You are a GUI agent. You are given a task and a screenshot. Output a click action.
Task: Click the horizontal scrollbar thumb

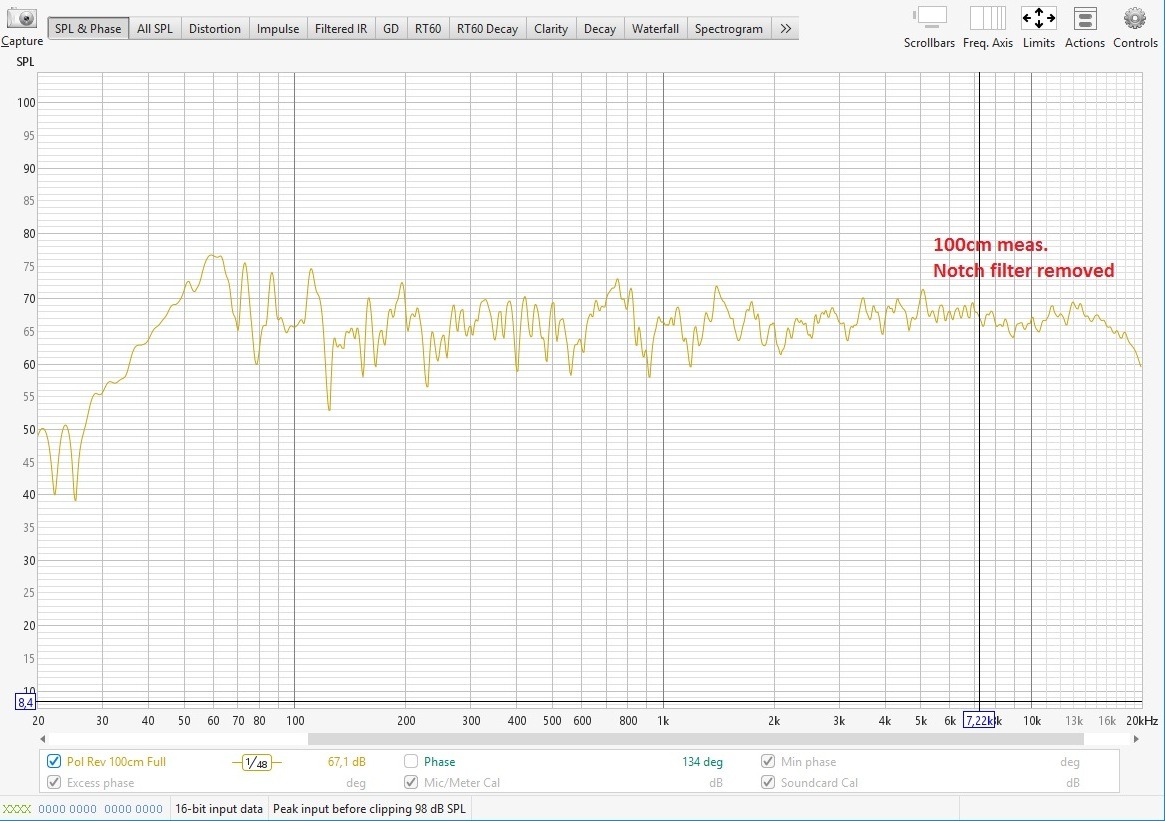click(695, 739)
